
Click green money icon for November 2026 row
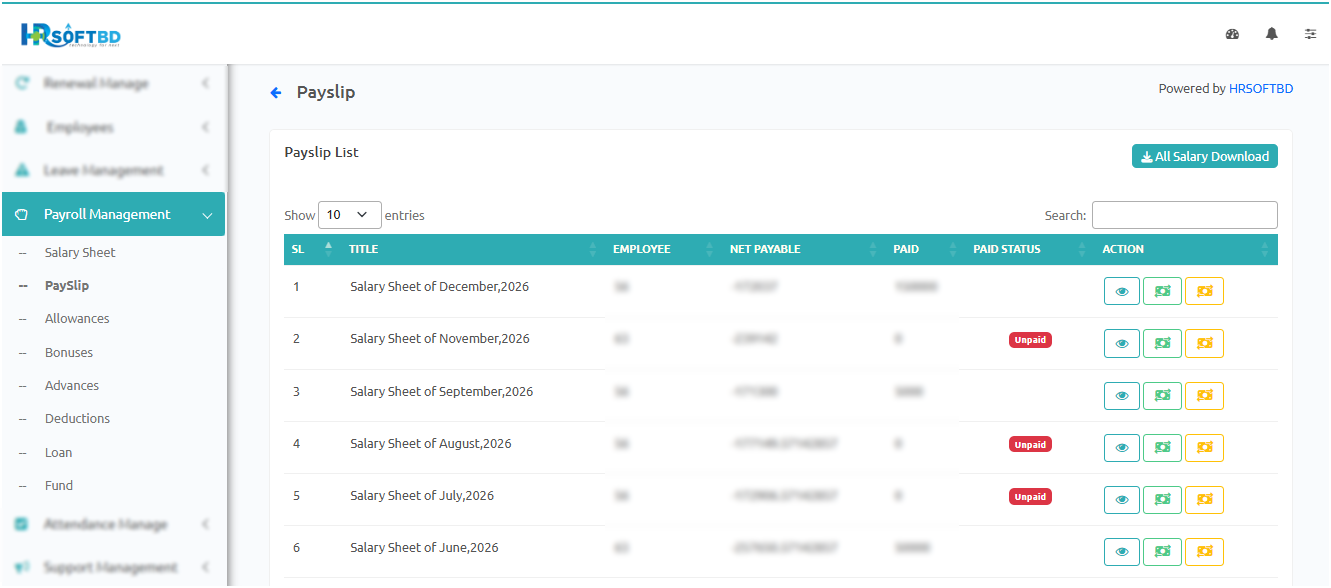[1162, 343]
